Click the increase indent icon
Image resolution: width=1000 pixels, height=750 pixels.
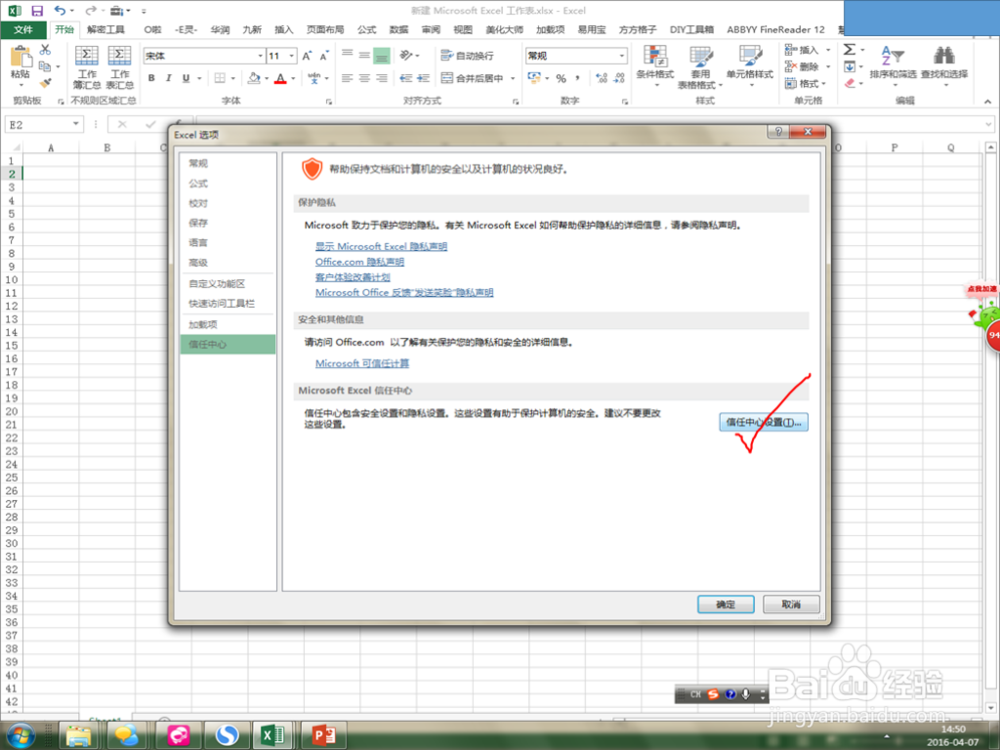(423, 78)
